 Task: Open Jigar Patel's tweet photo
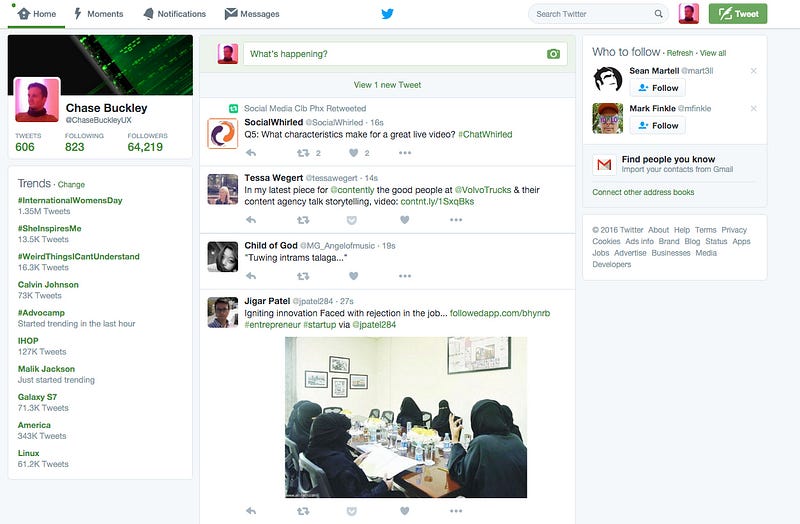tap(406, 417)
